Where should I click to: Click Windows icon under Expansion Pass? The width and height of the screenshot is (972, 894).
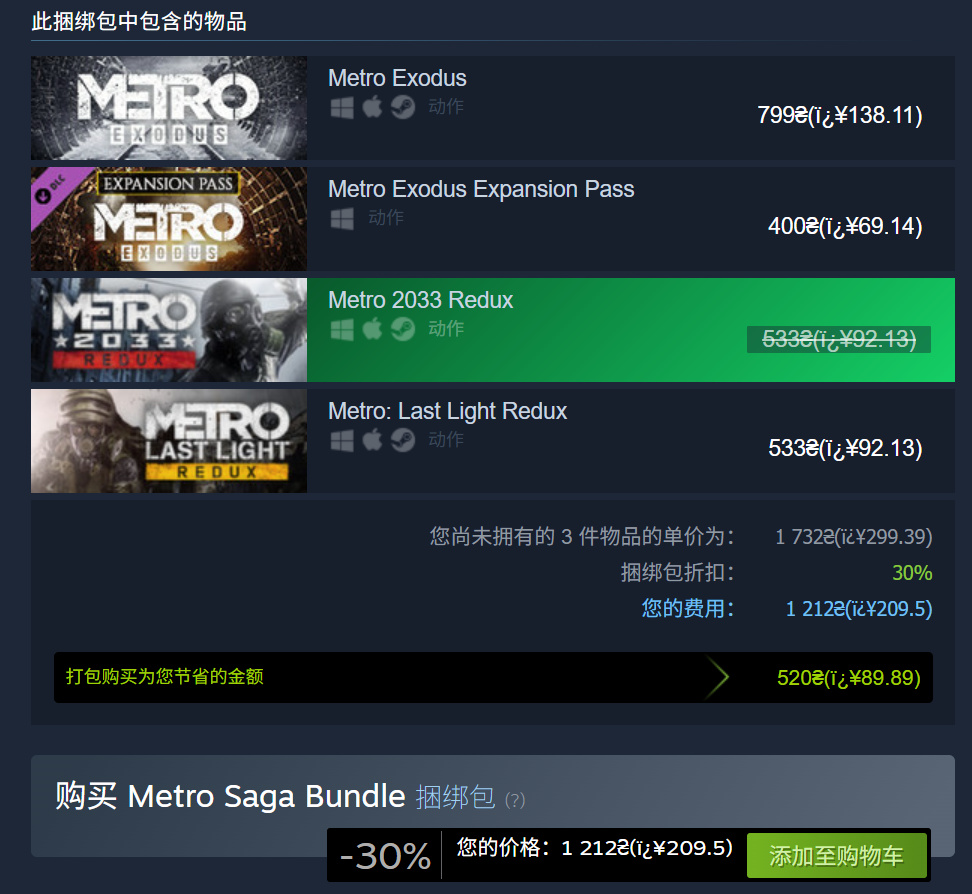click(342, 218)
